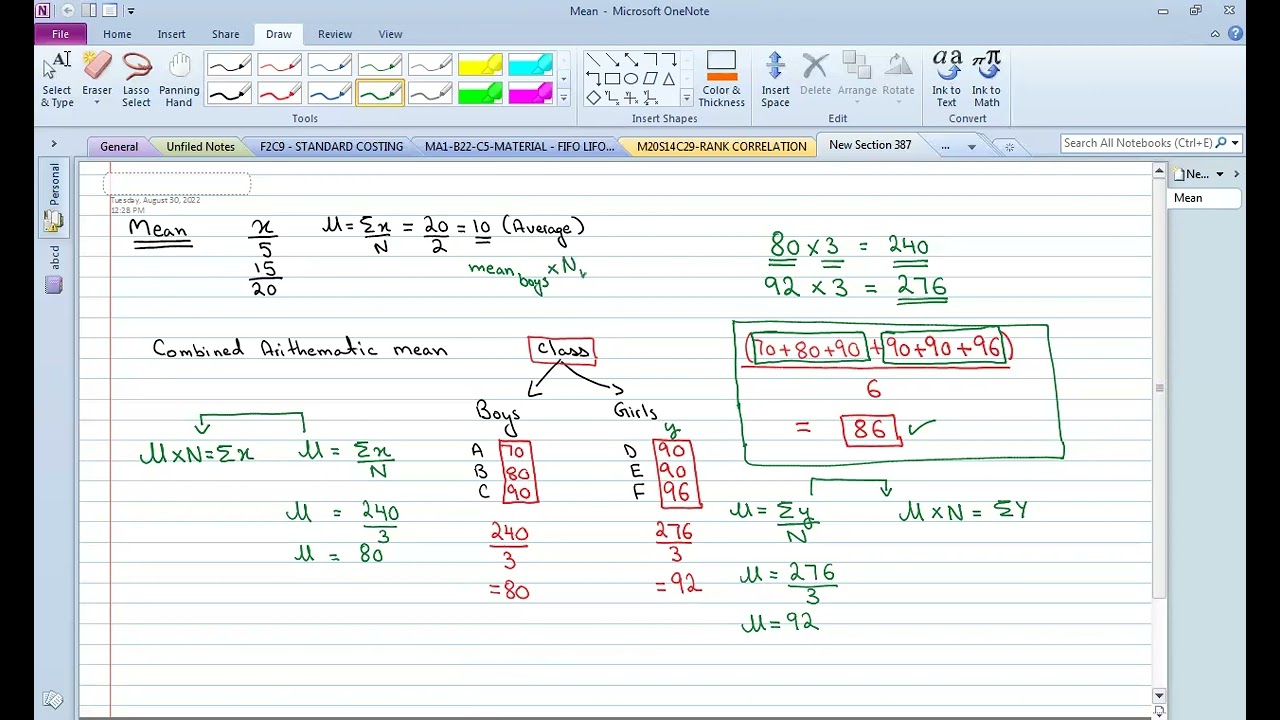This screenshot has width=1280, height=720.
Task: Insert a triangle shape
Action: coord(669,79)
